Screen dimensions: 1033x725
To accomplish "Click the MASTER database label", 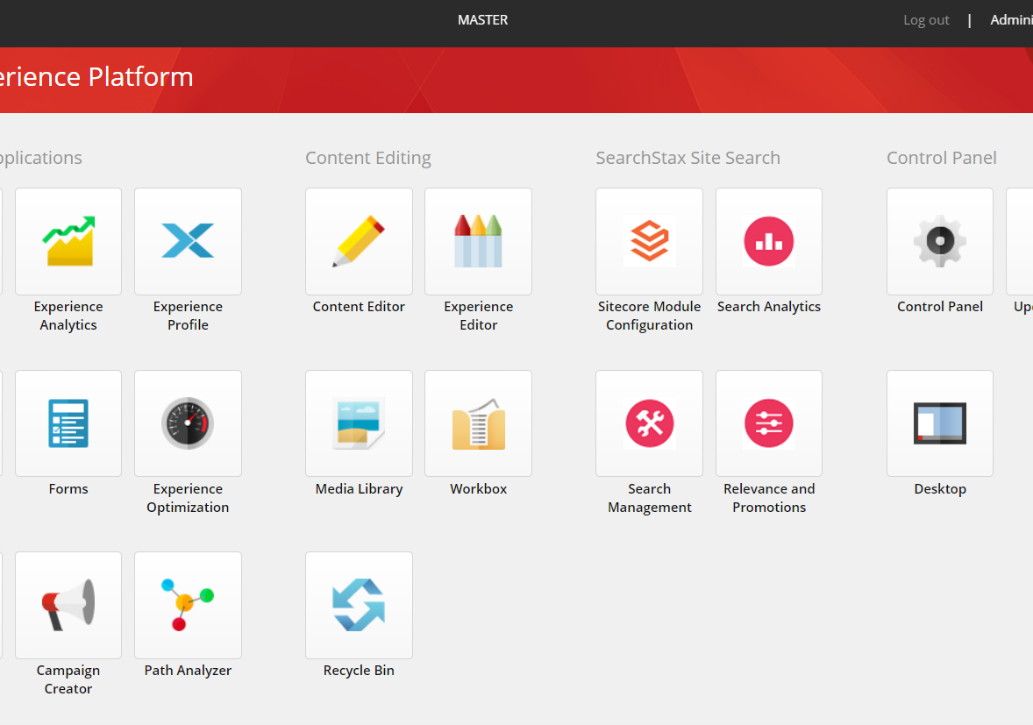I will coord(483,19).
